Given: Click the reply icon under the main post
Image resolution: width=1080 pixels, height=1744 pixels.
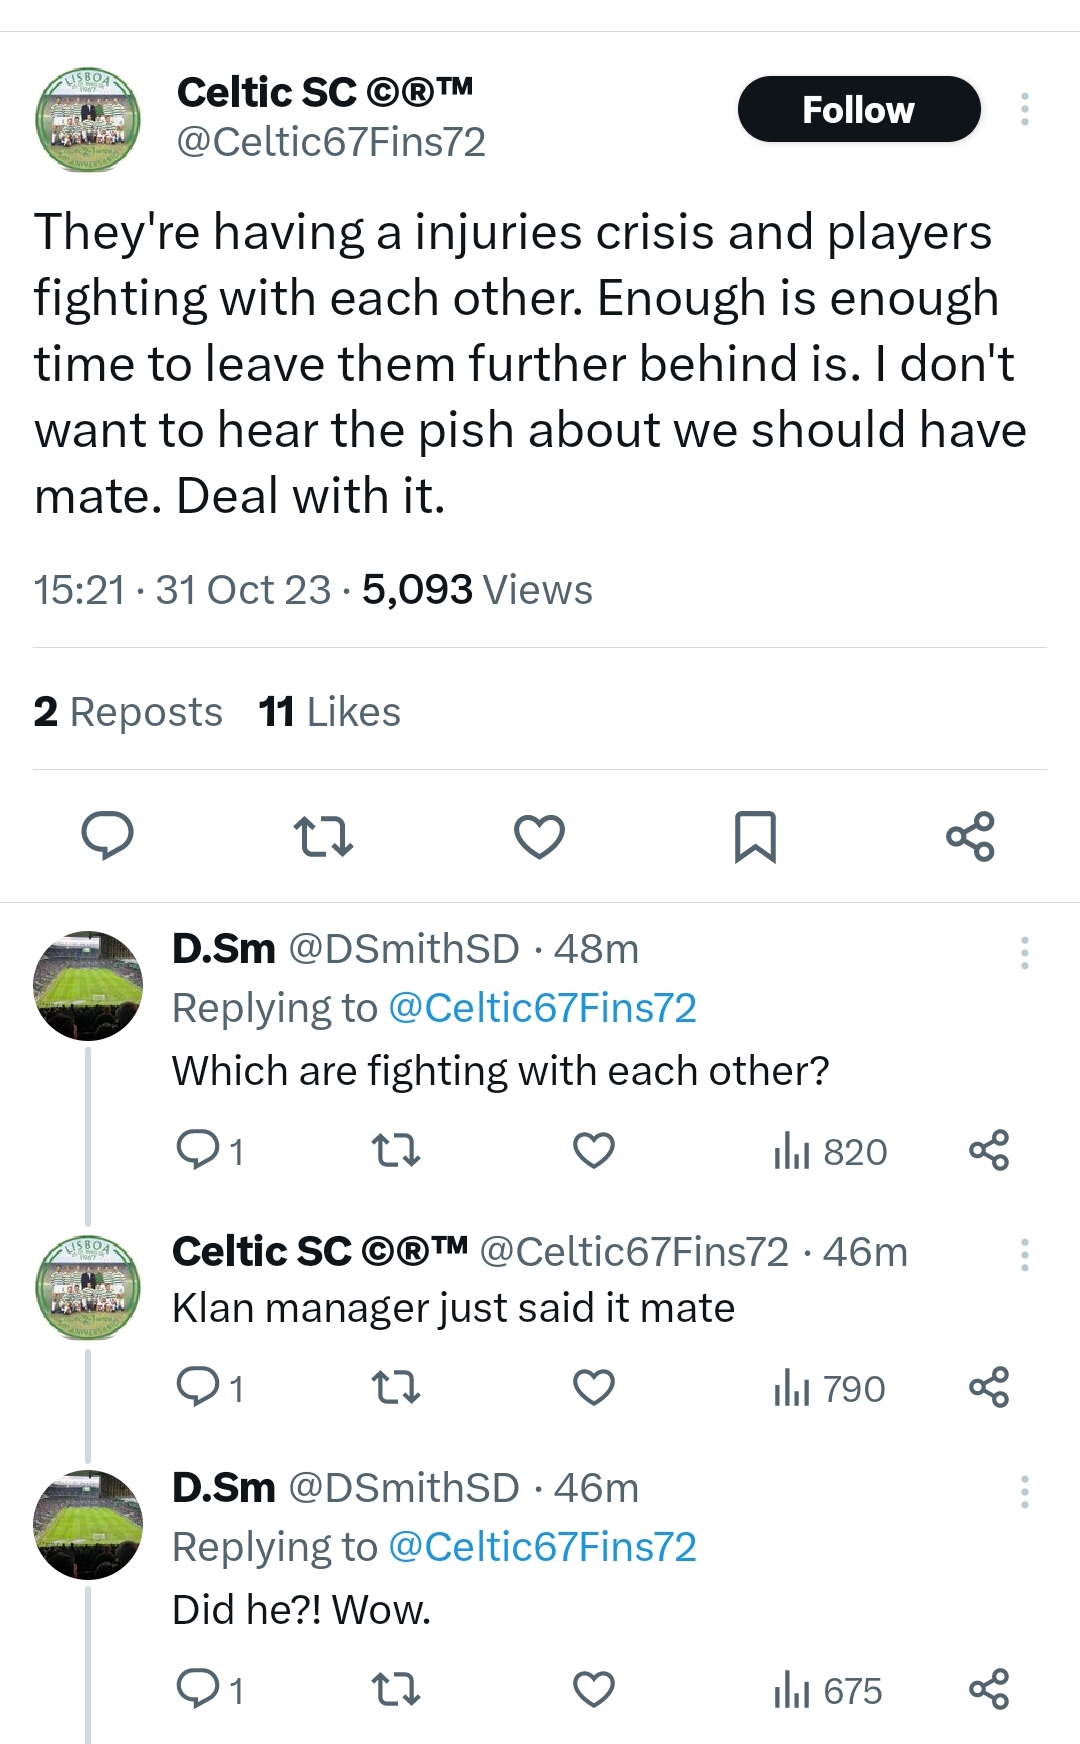Looking at the screenshot, I should pos(107,836).
